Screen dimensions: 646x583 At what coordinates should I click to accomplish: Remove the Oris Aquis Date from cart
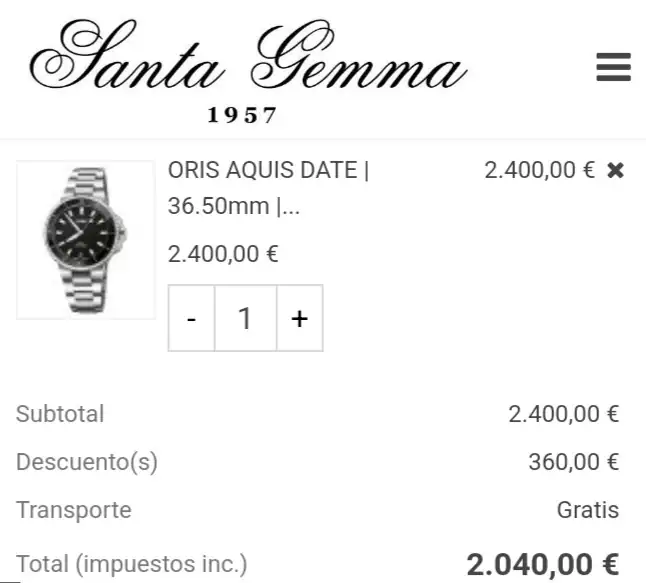coord(615,170)
